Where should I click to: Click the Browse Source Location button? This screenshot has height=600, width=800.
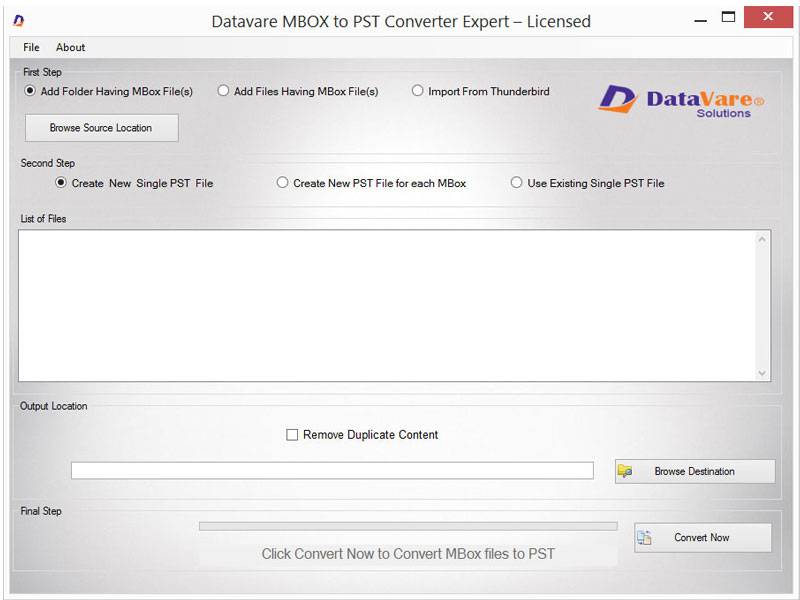(100, 128)
